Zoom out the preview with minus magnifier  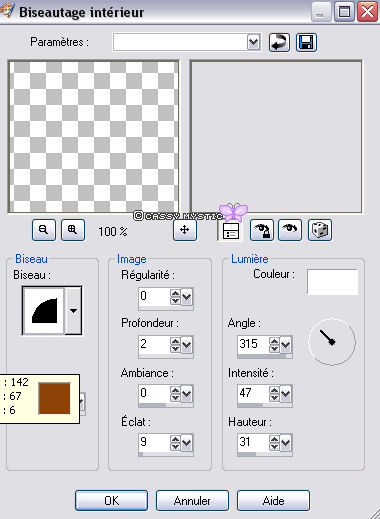[x=44, y=230]
